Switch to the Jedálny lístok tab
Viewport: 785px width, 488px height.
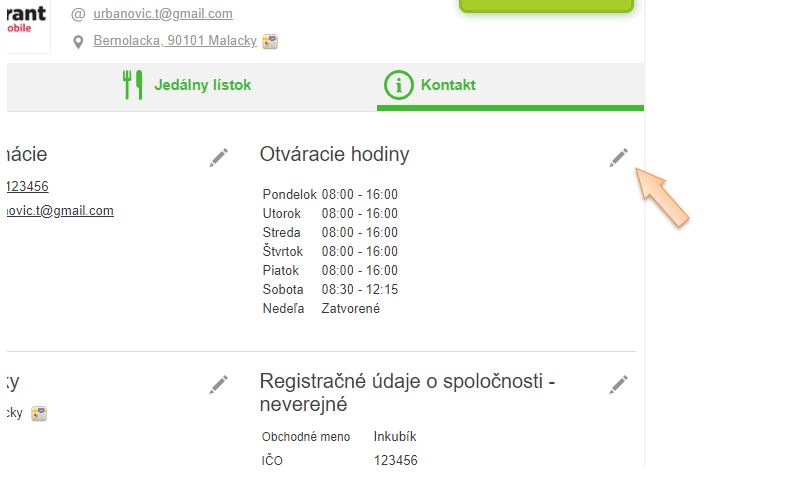(202, 85)
